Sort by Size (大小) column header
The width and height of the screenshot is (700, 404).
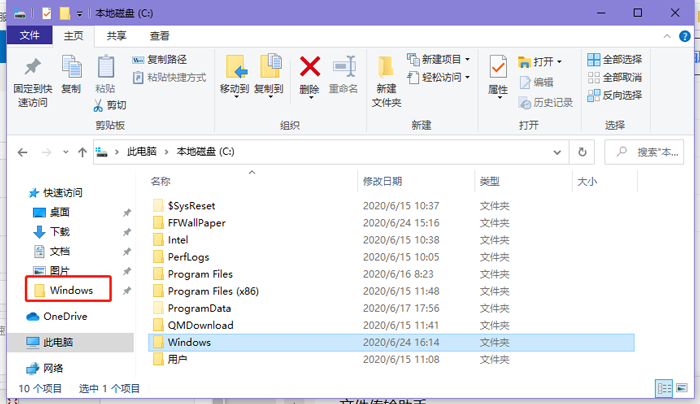(x=587, y=181)
